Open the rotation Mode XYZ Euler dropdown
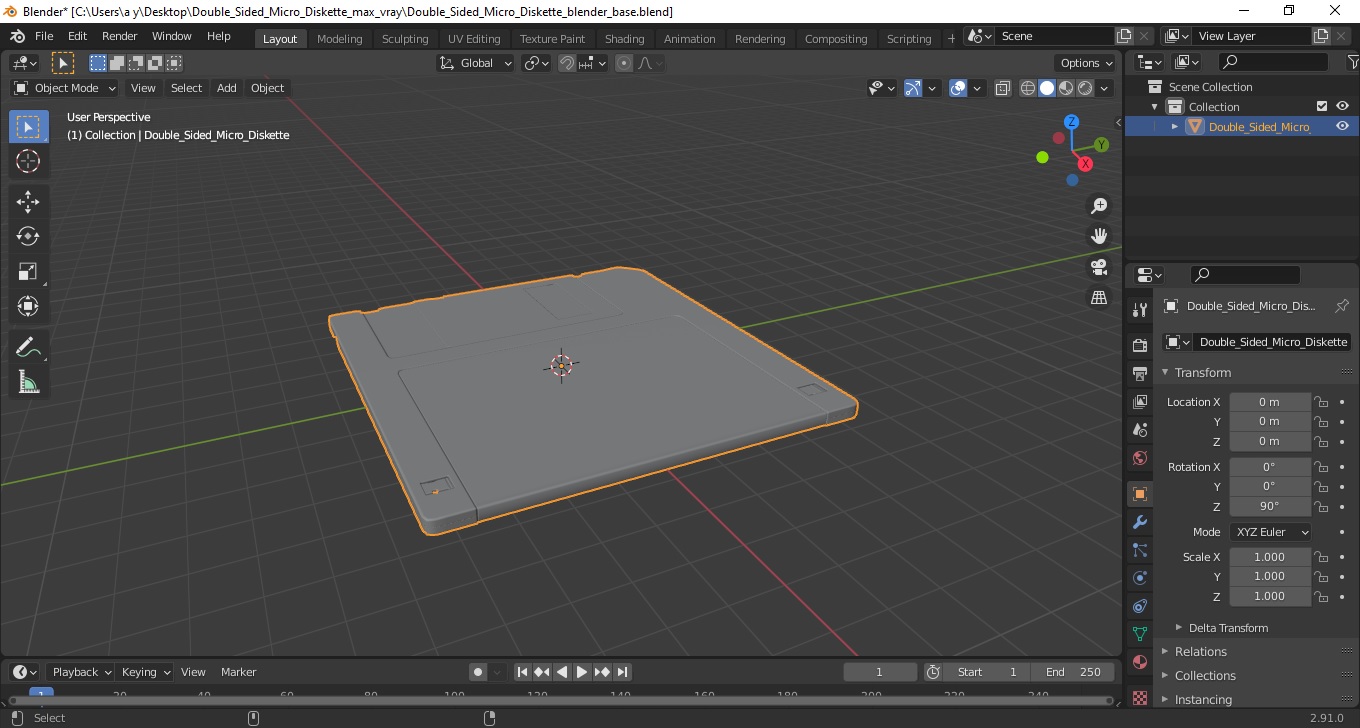This screenshot has height=728, width=1360. point(1270,532)
